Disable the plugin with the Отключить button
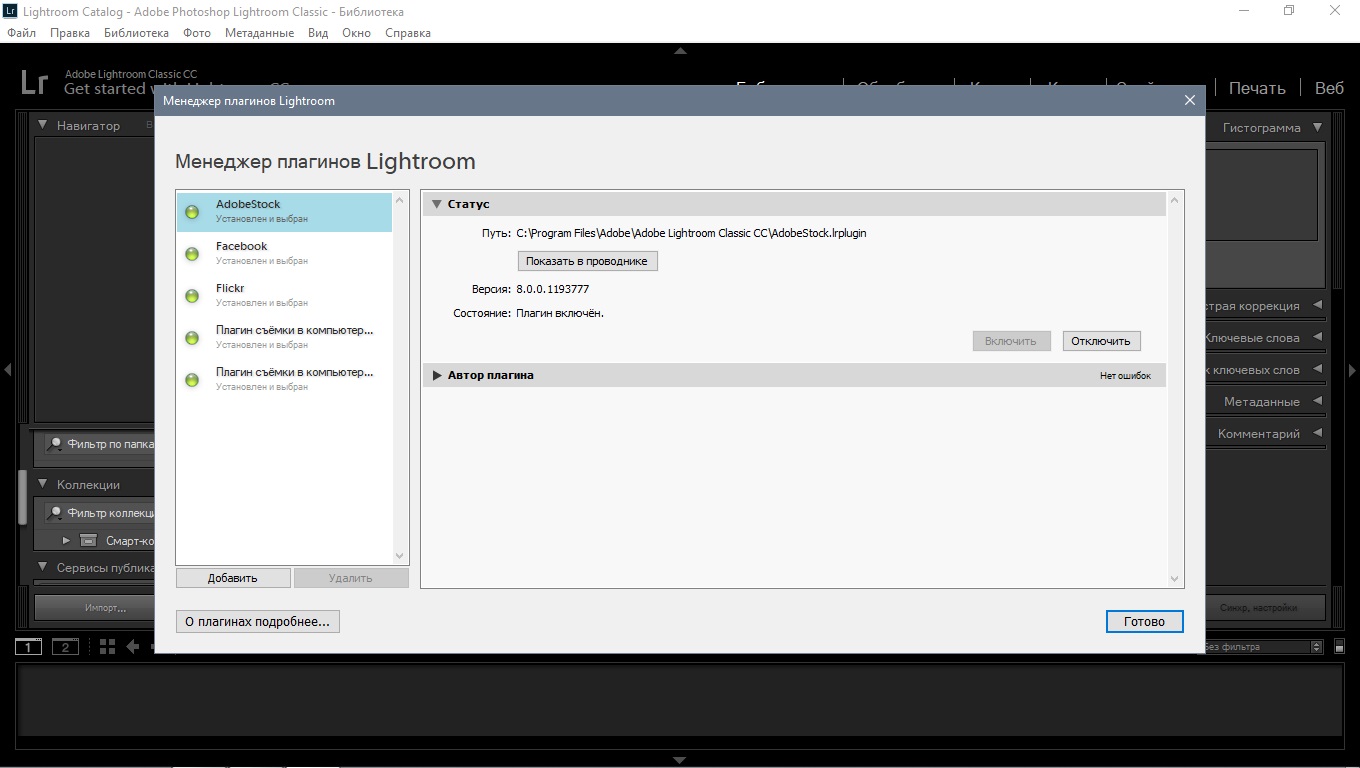The image size is (1360, 768). coord(1100,341)
